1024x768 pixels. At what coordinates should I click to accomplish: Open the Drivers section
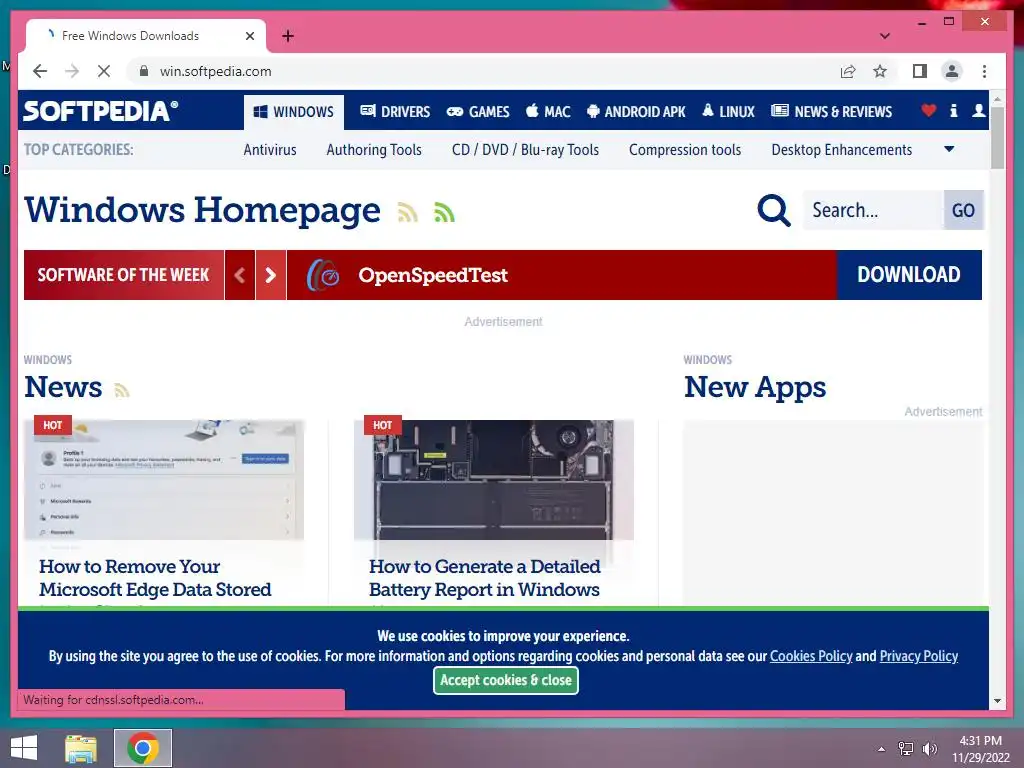click(395, 112)
